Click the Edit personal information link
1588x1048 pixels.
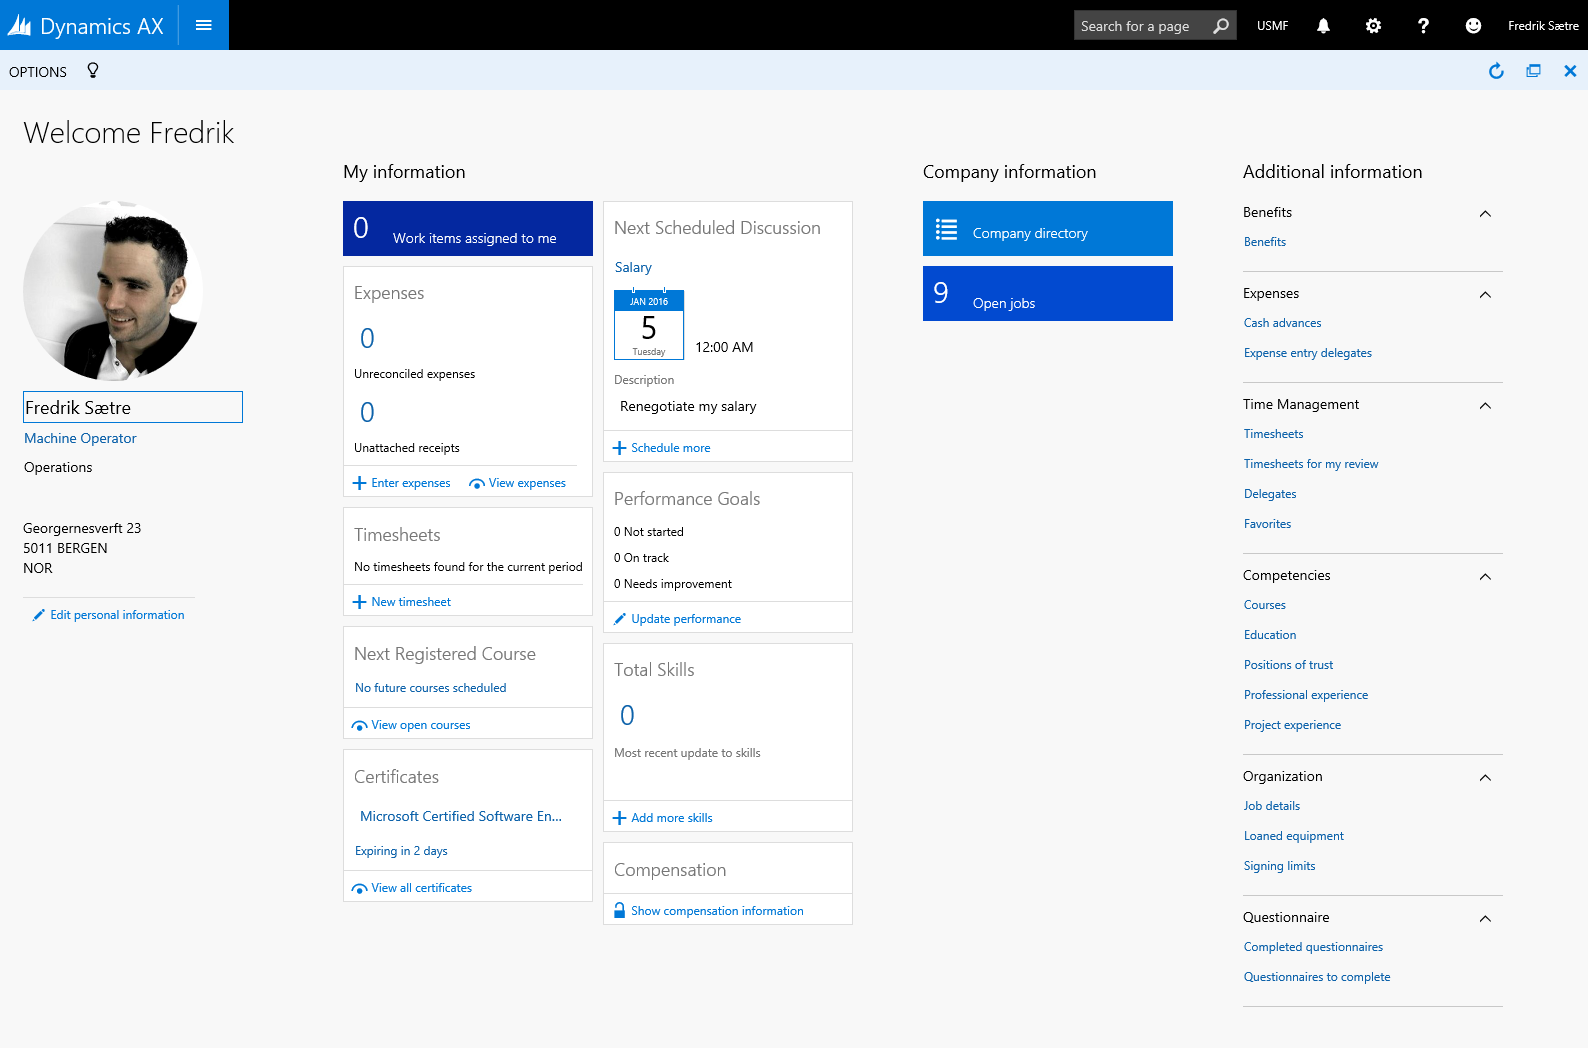click(117, 615)
